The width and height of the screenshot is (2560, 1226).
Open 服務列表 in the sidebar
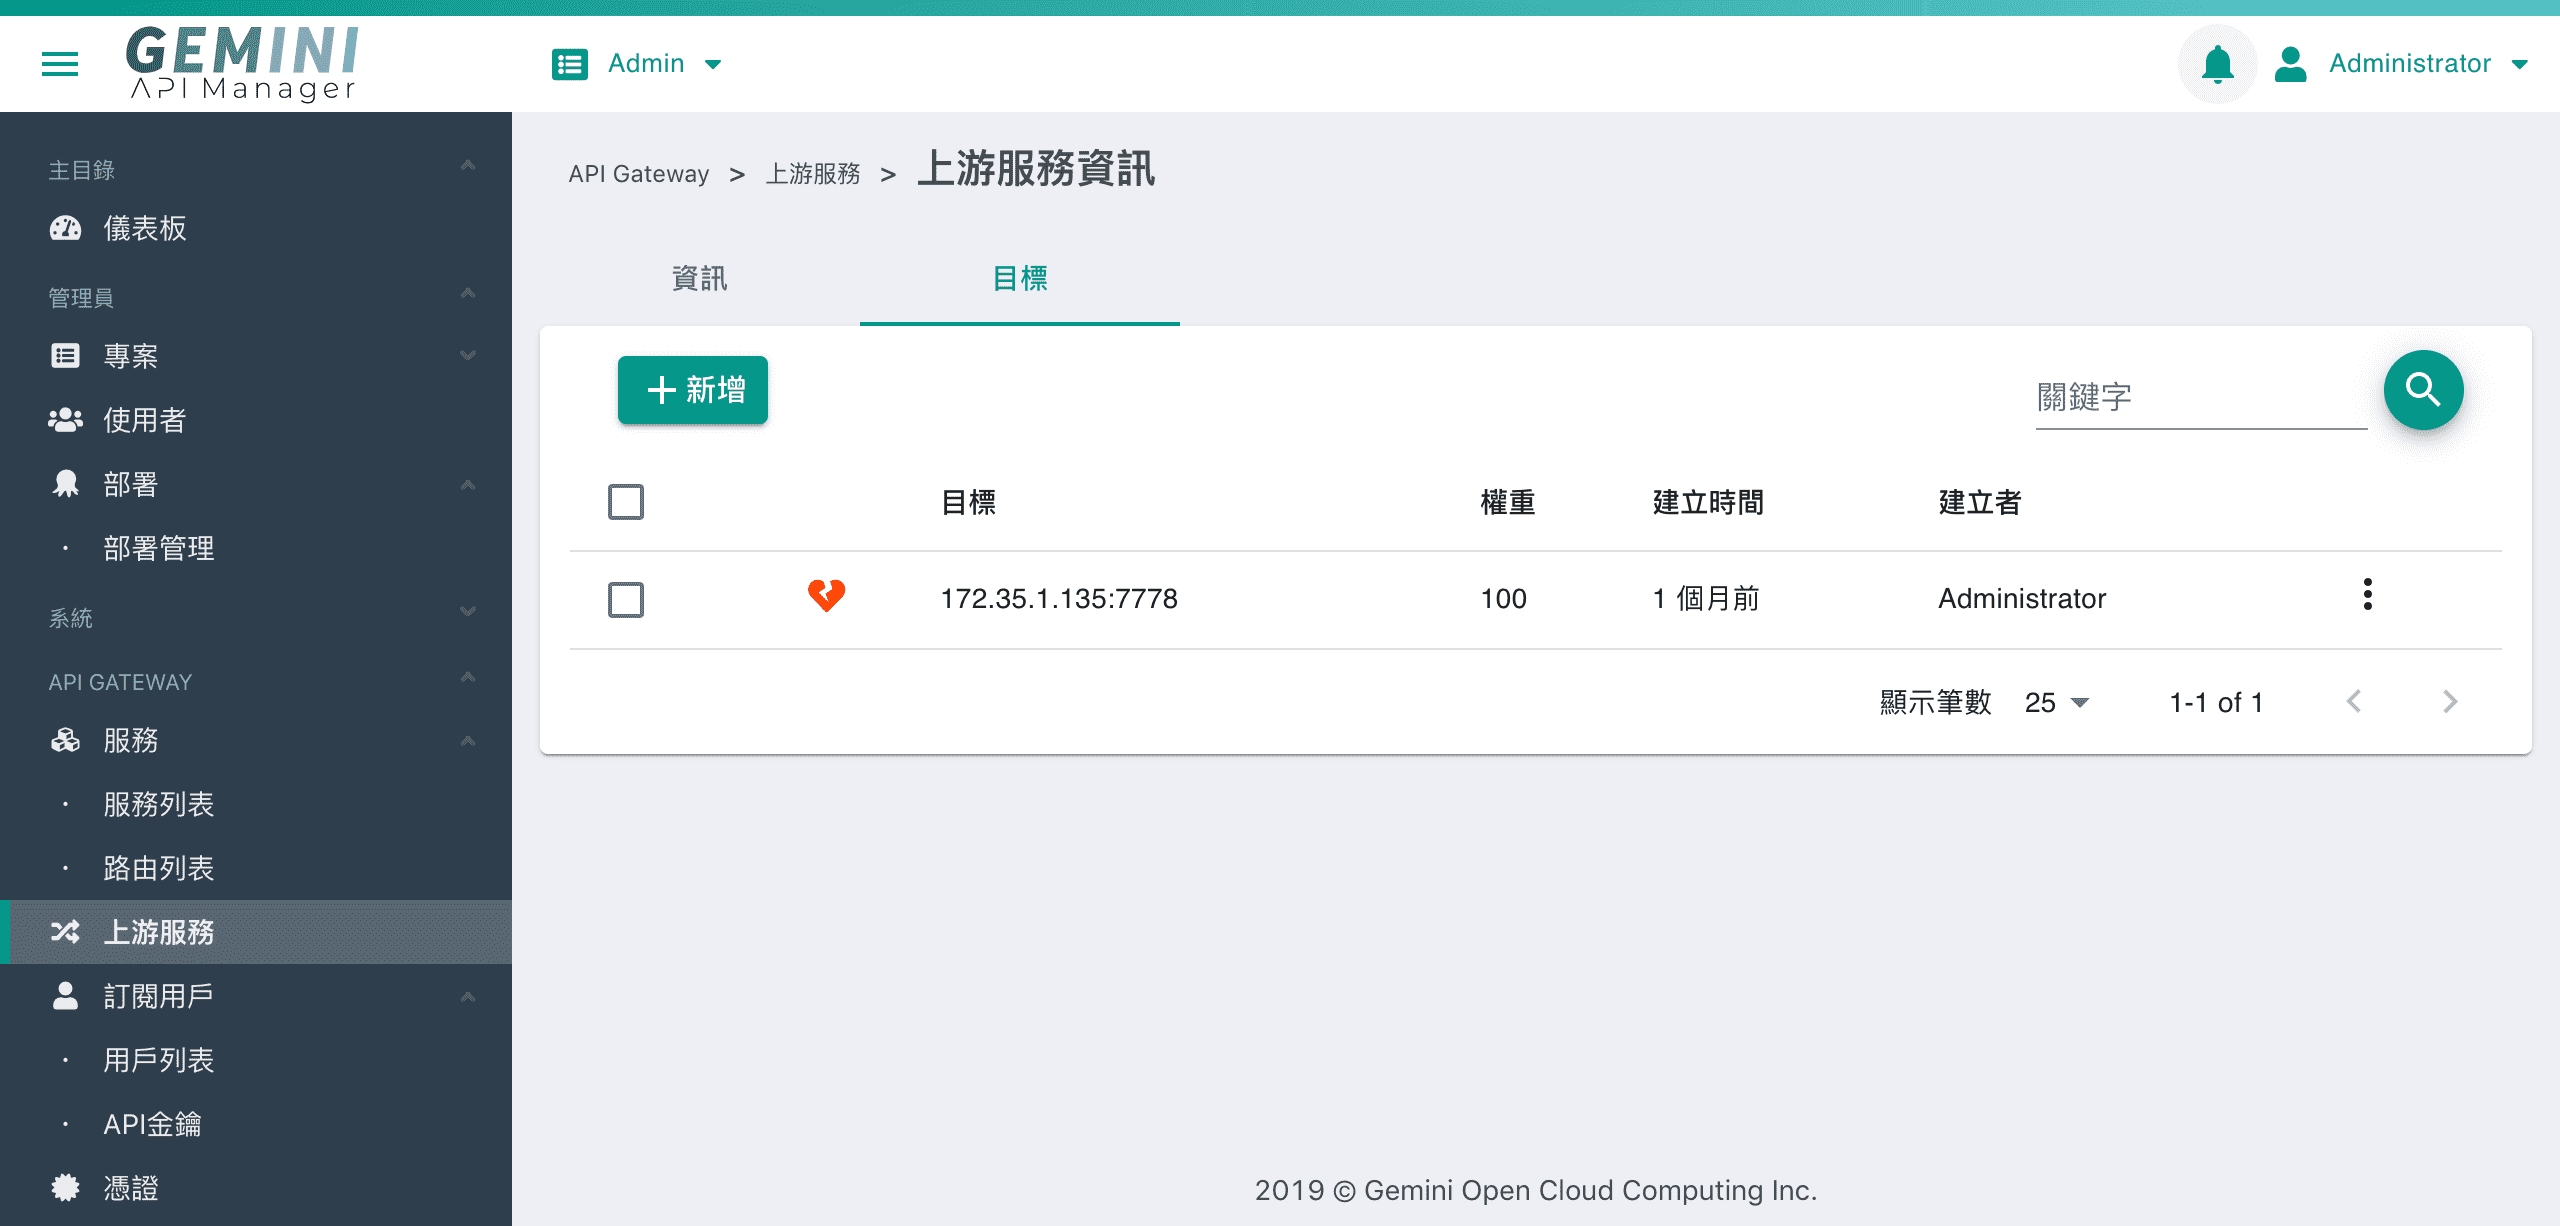tap(159, 804)
